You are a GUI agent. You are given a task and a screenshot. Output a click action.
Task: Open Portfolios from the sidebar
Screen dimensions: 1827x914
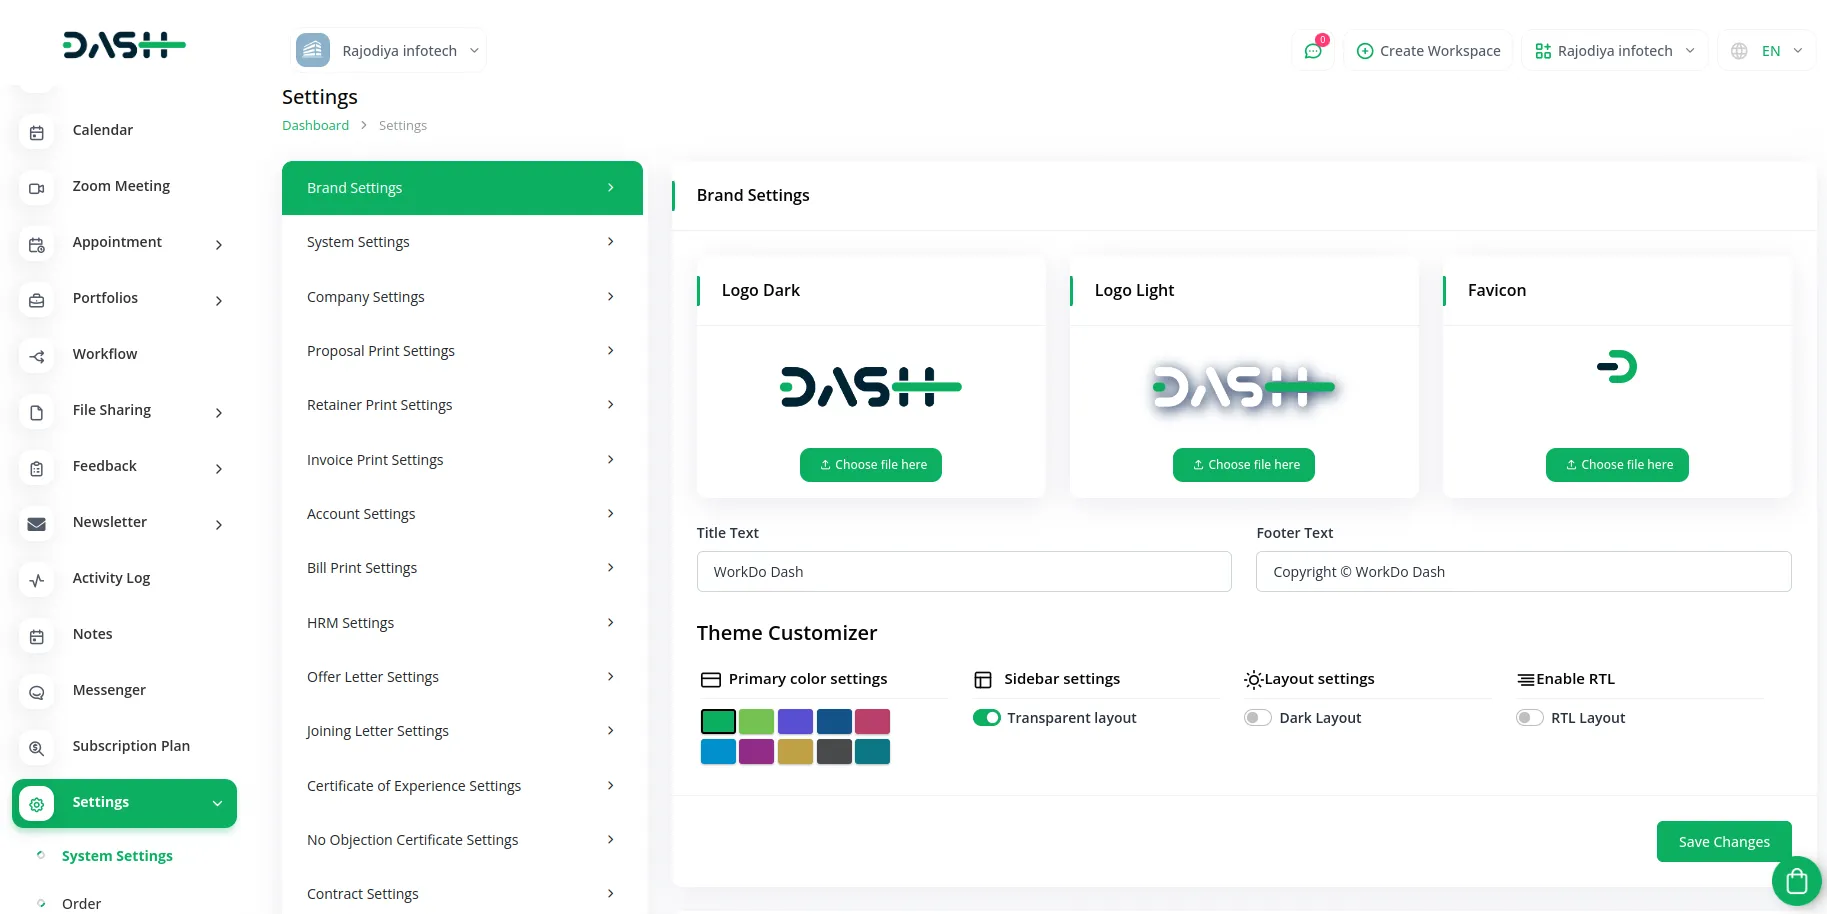[x=36, y=299]
